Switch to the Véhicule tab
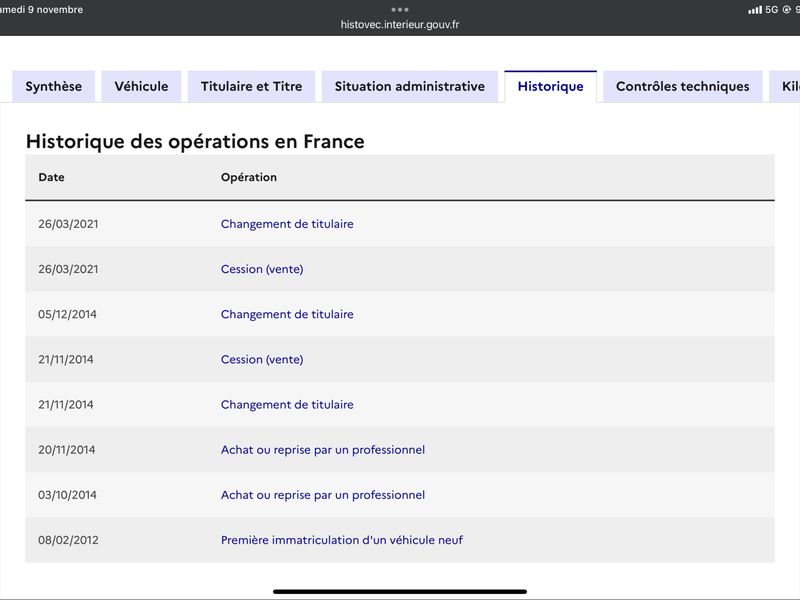 coord(141,86)
